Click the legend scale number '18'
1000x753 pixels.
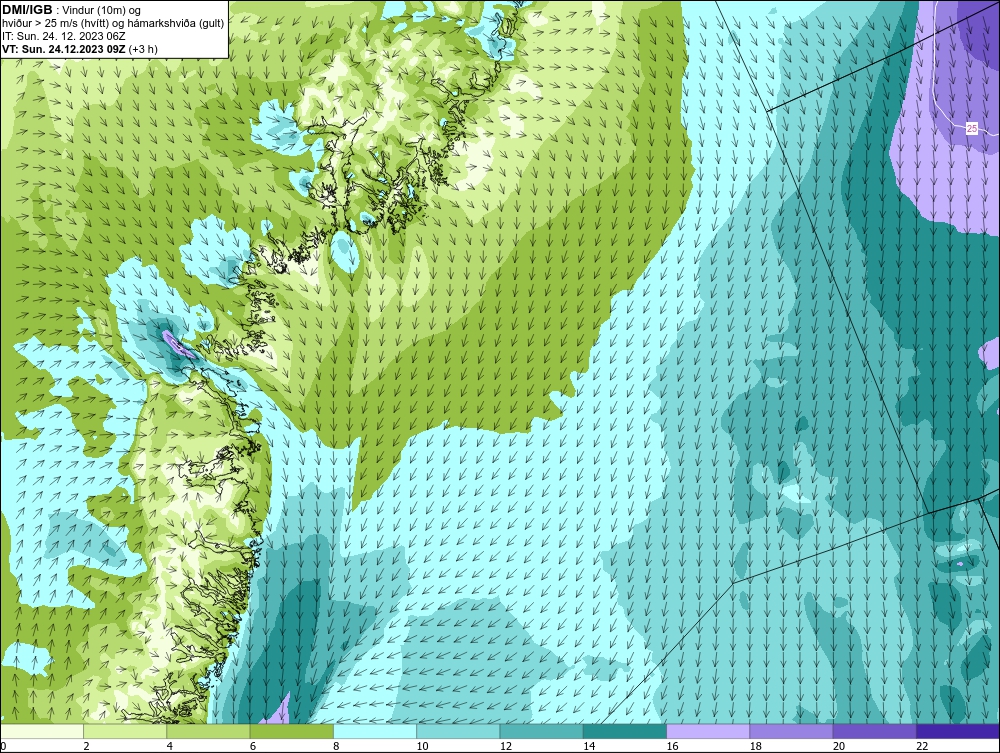pos(755,747)
